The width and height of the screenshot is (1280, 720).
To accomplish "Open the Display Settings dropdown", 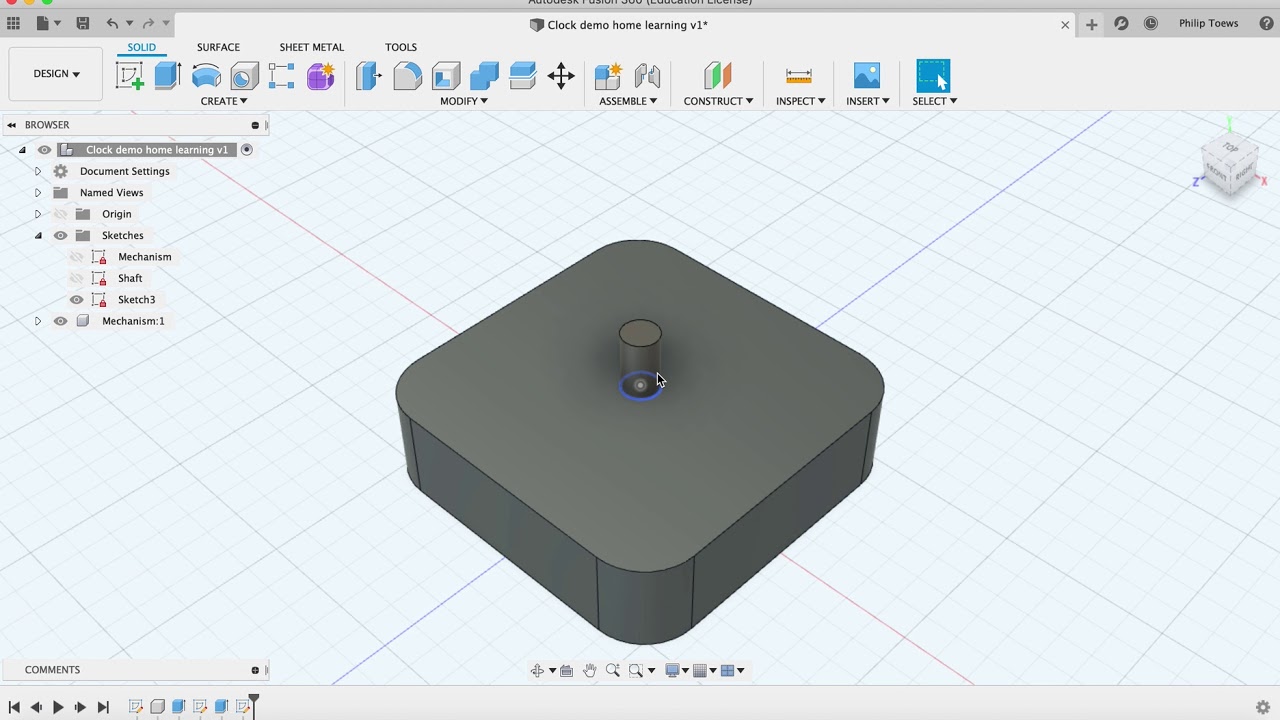I will coord(677,671).
